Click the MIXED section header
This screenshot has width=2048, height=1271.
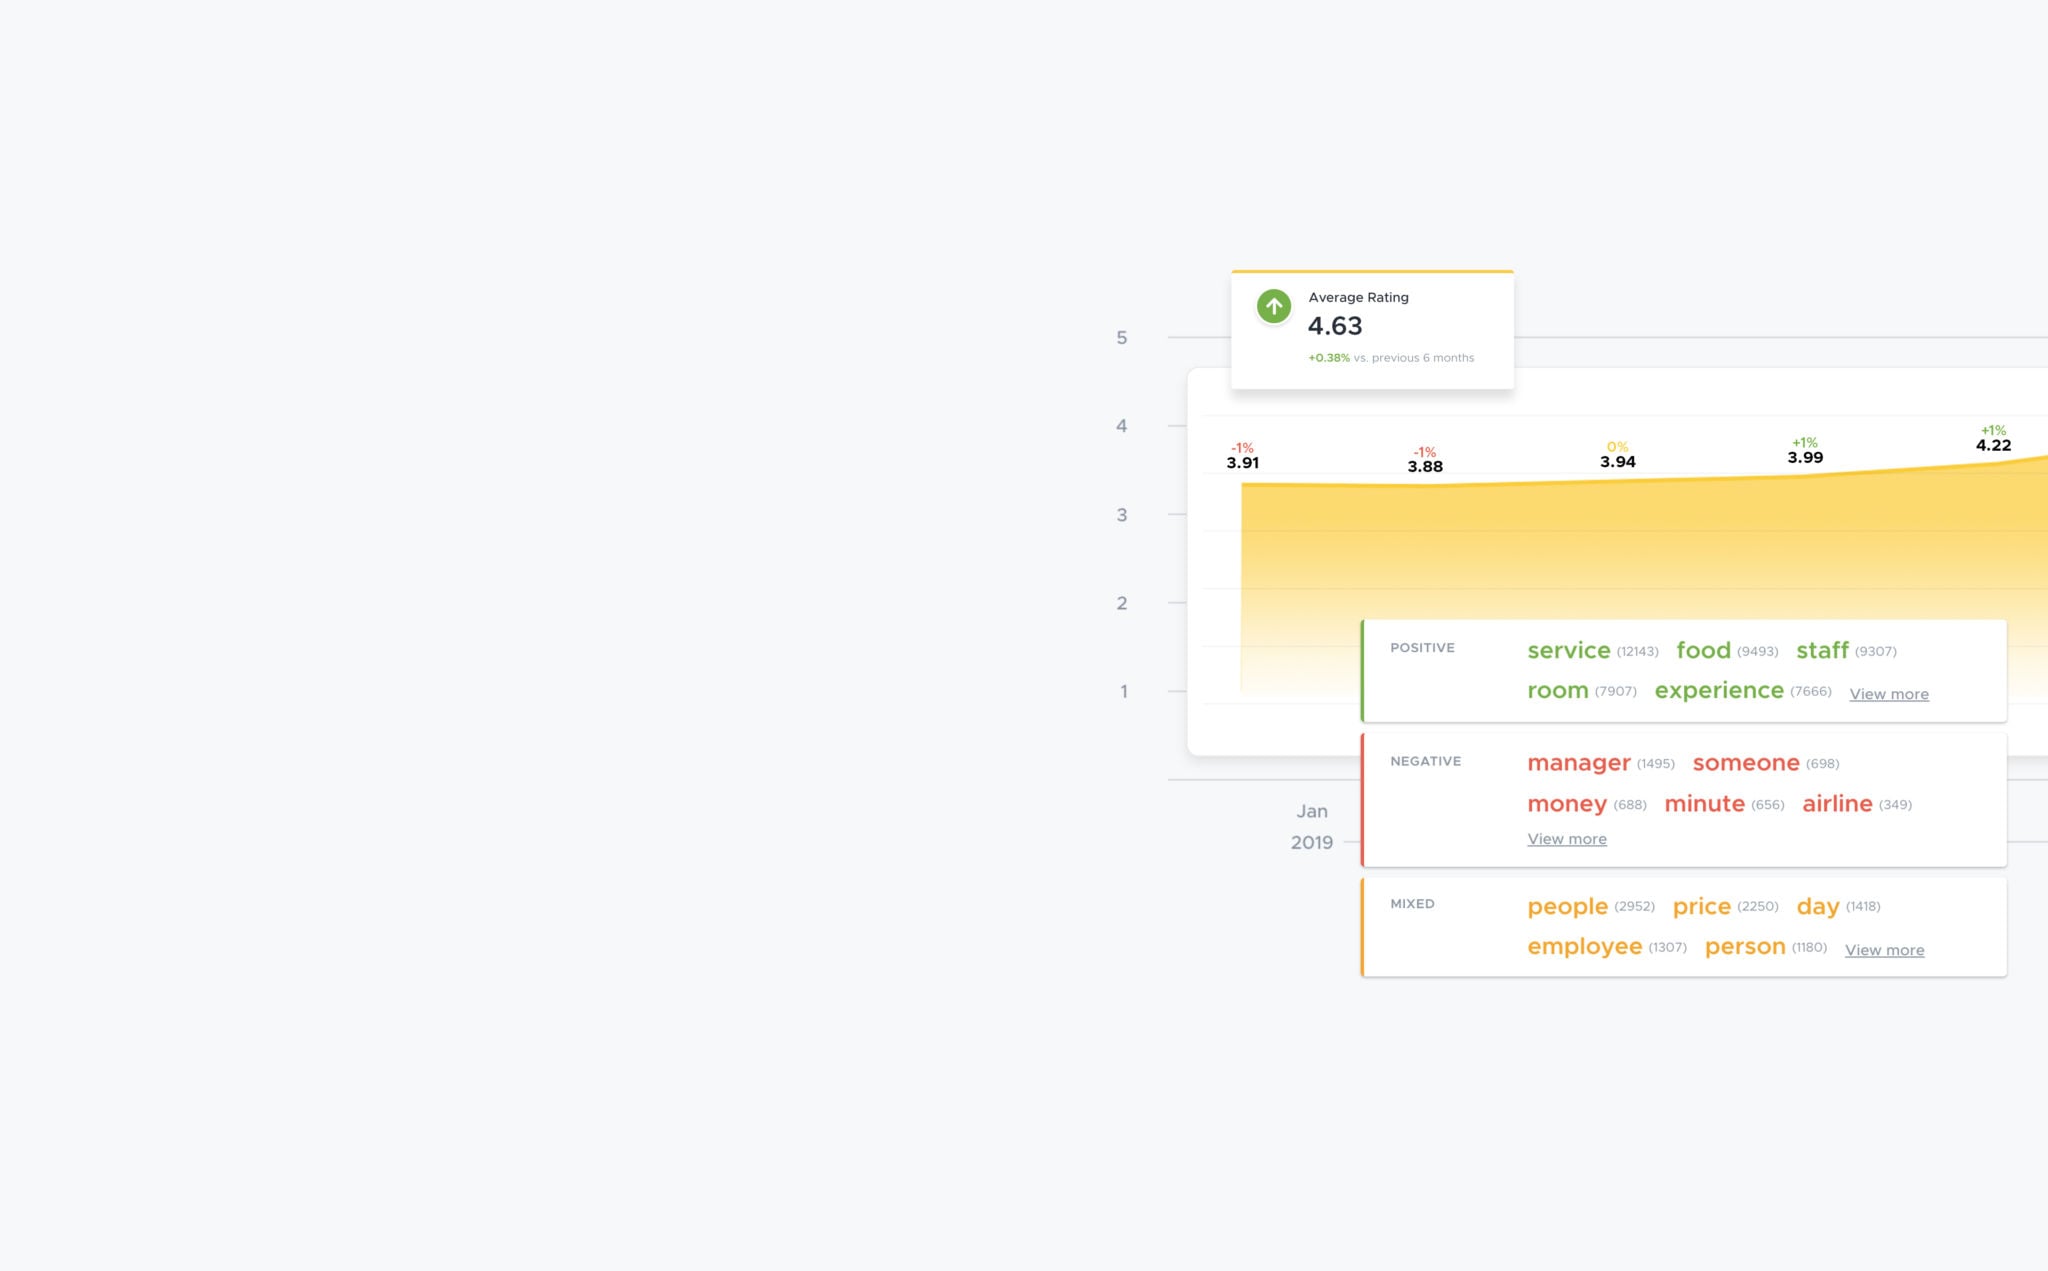tap(1411, 903)
